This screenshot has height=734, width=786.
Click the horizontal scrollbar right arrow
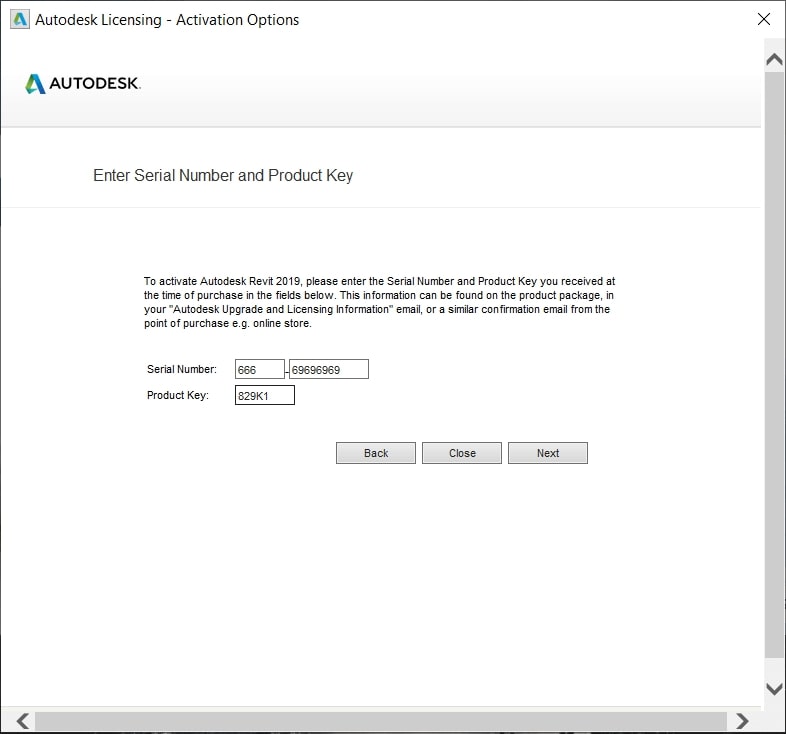(741, 720)
